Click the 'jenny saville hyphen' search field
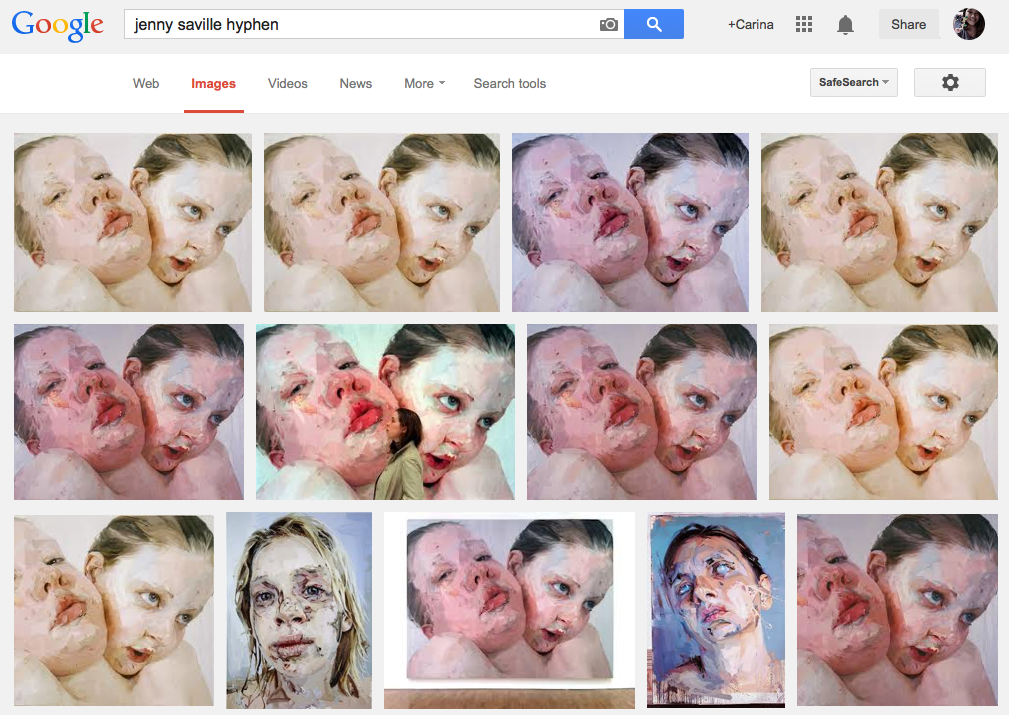This screenshot has height=715, width=1009. tap(360, 25)
